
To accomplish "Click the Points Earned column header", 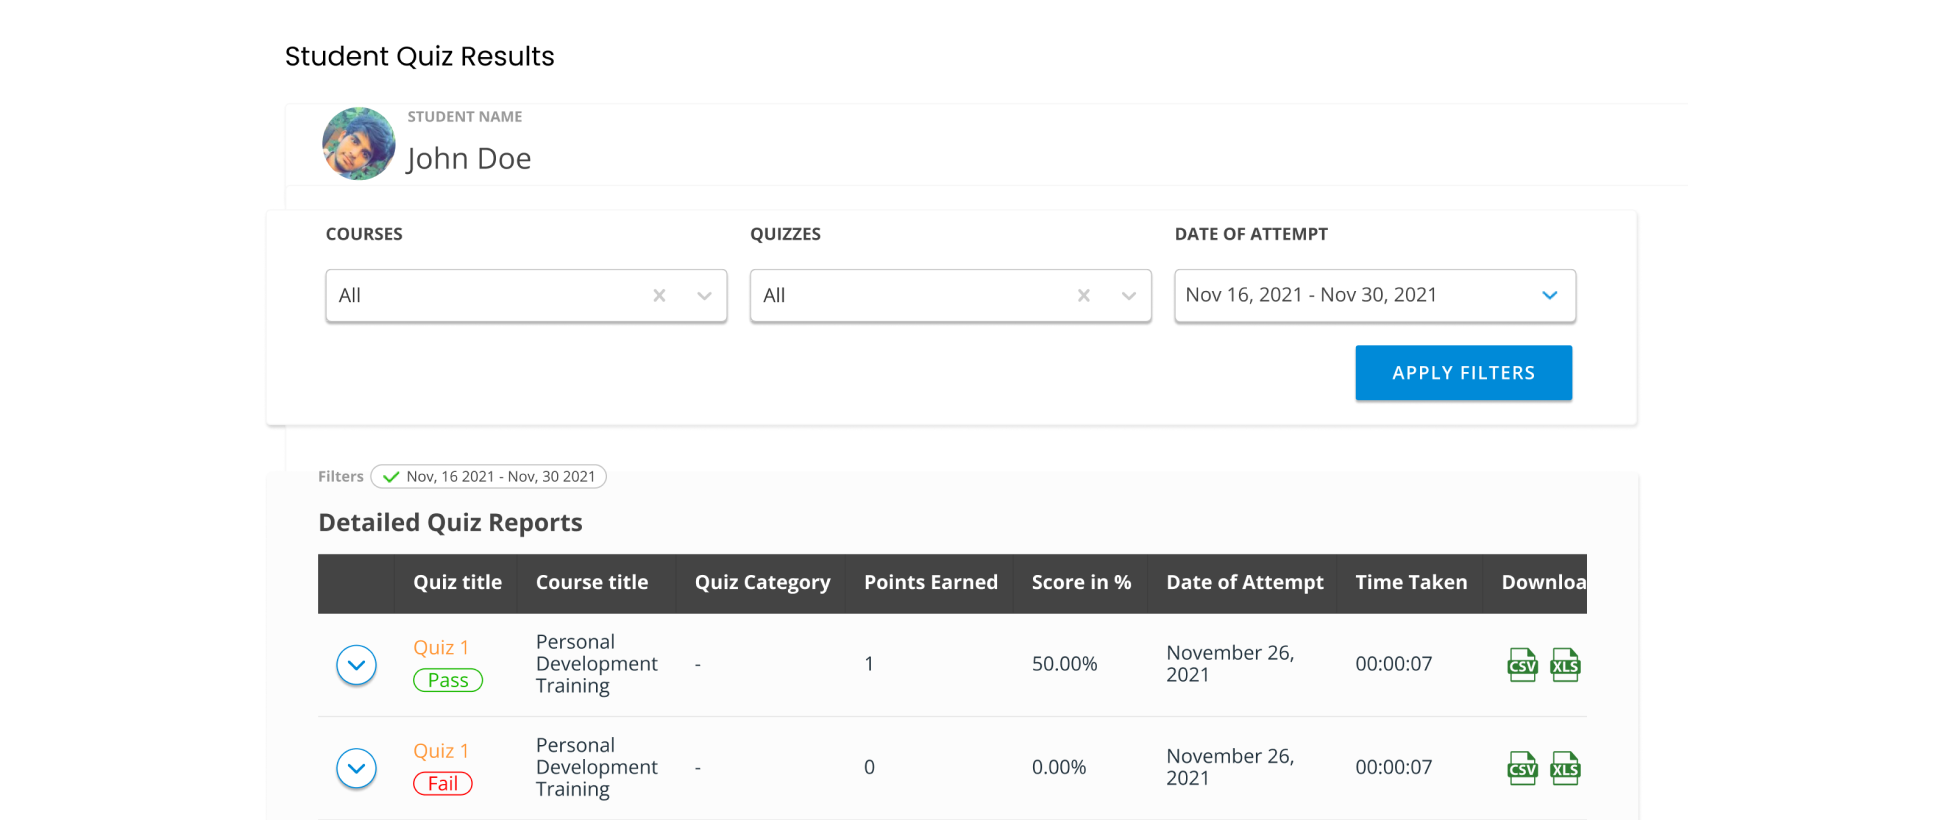I will coord(930,583).
